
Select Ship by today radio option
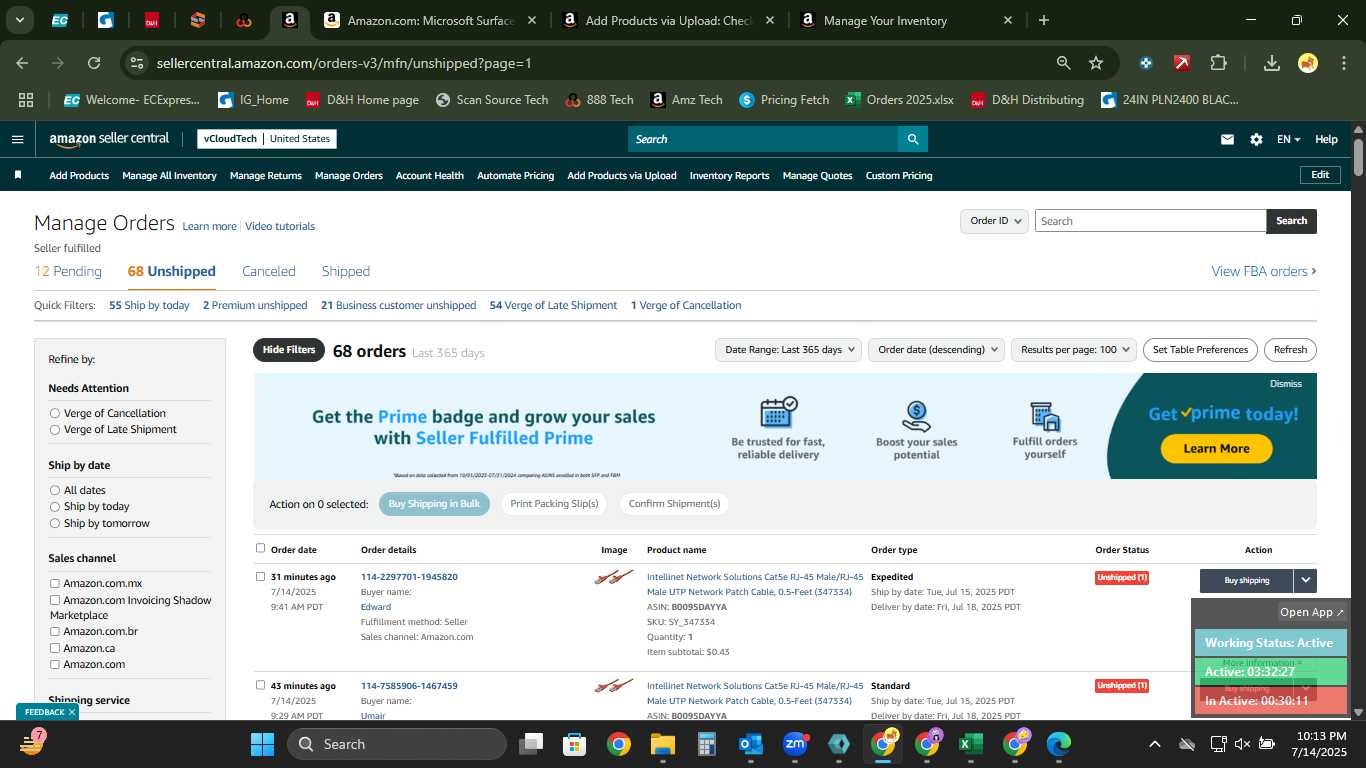coord(55,506)
